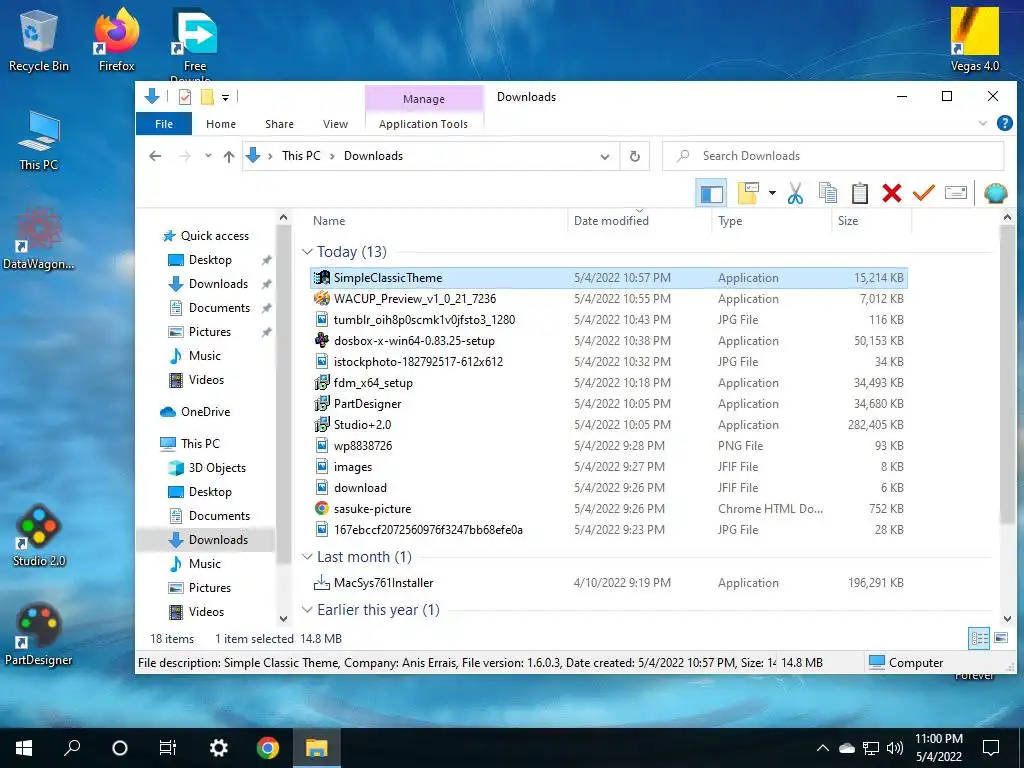1024x768 pixels.
Task: Go up one folder level
Action: [x=229, y=156]
